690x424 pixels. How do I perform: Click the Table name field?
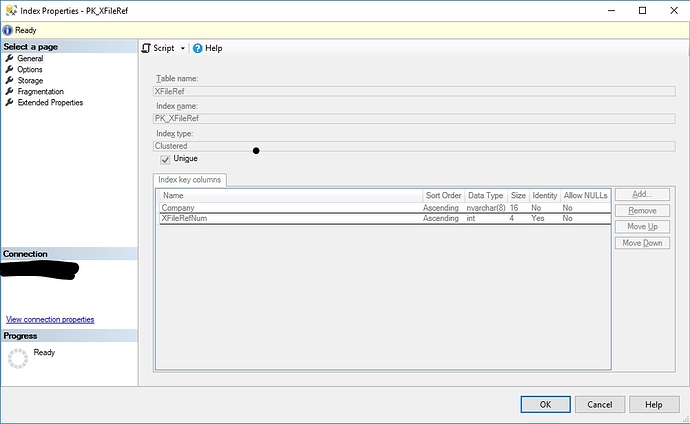(x=414, y=91)
